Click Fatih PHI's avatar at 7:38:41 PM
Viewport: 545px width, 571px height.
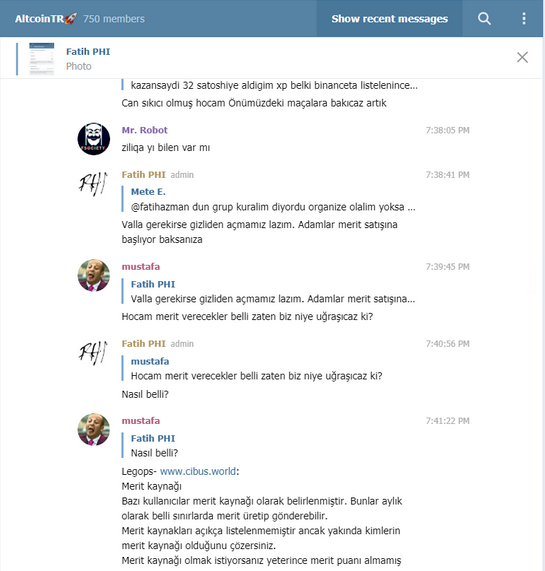pyautogui.click(x=94, y=184)
